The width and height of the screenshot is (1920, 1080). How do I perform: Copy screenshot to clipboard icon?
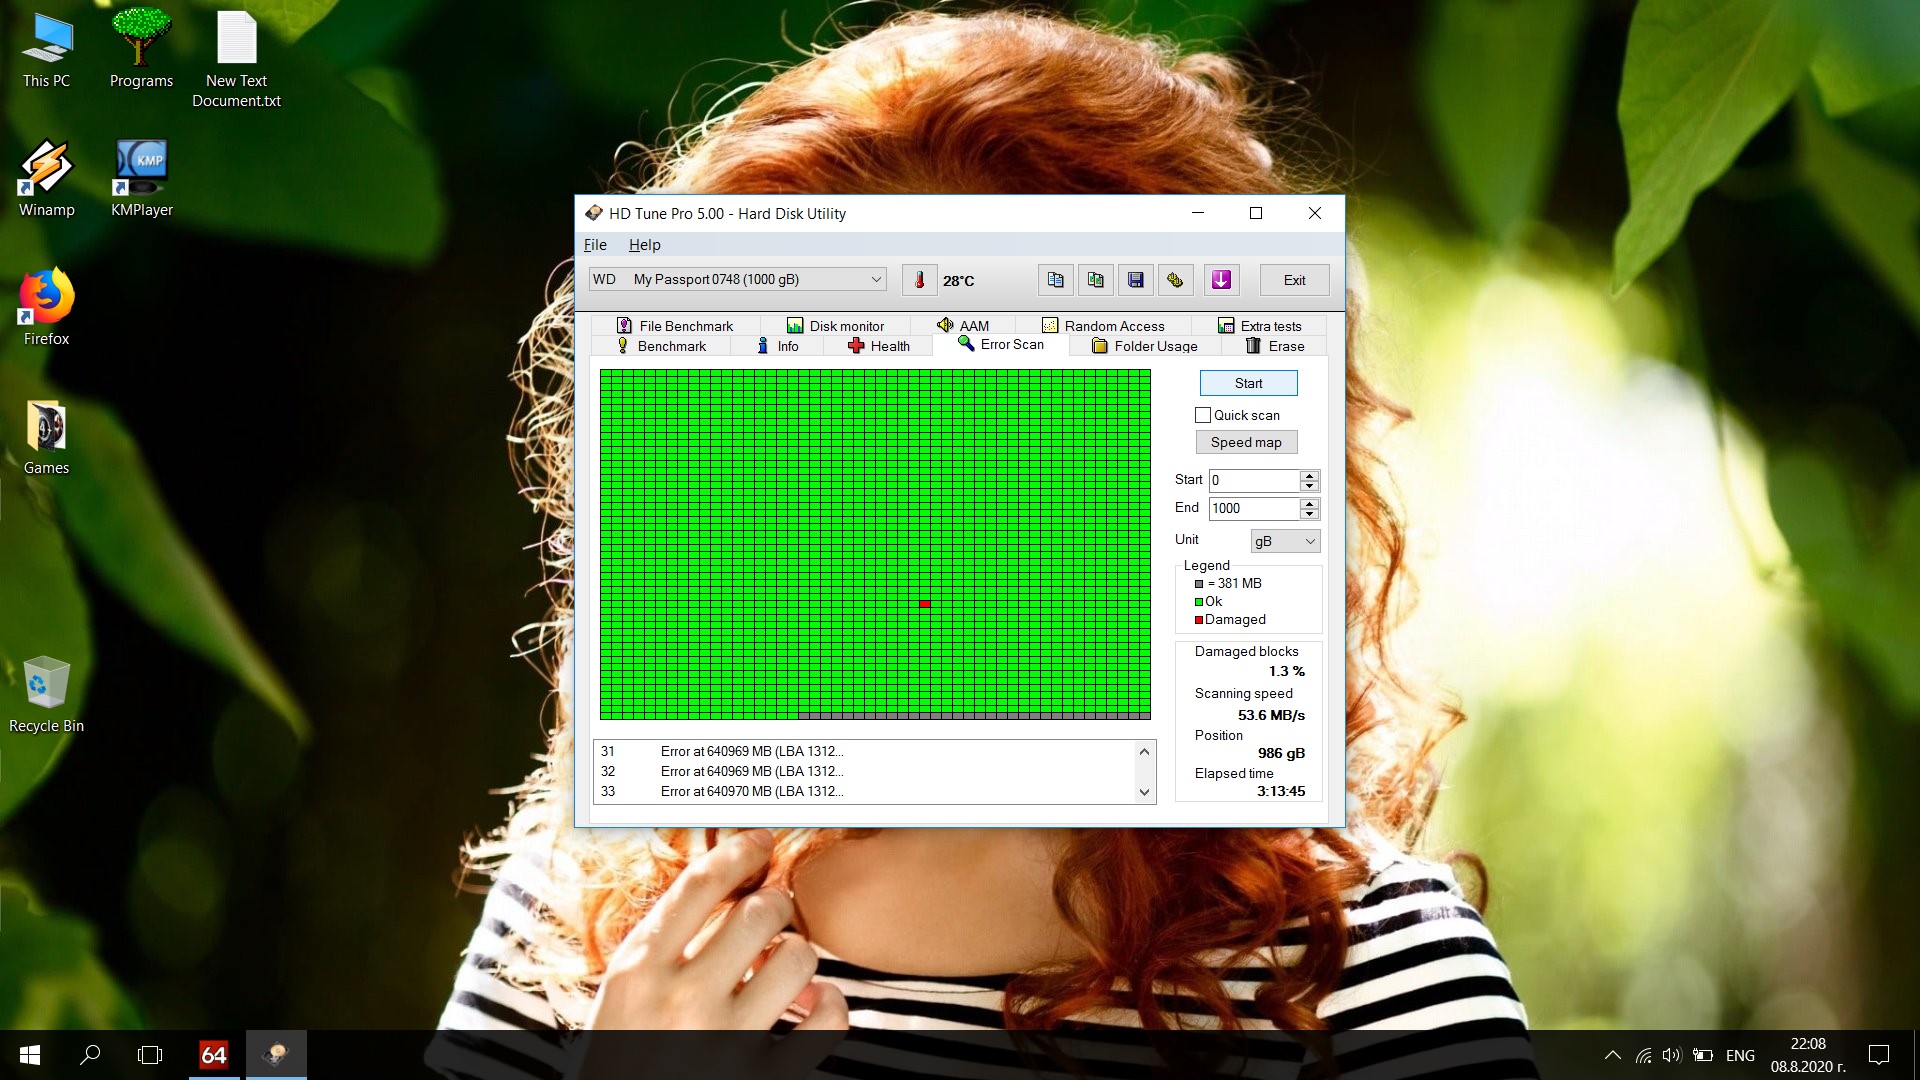(1095, 280)
